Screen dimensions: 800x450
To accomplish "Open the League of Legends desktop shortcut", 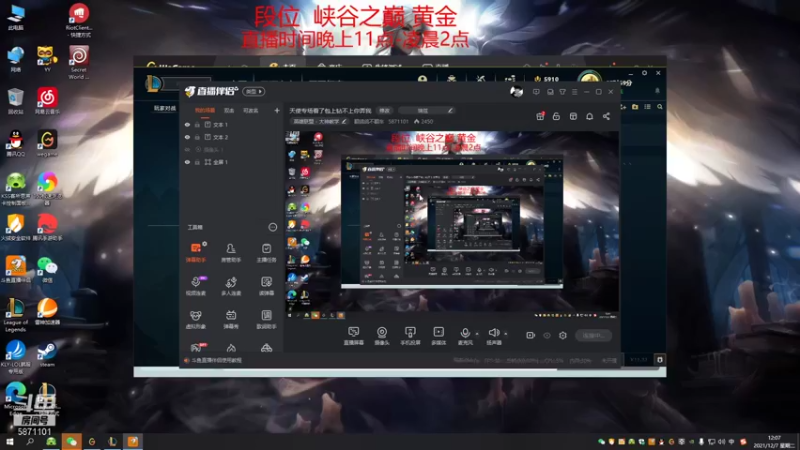I will click(15, 315).
